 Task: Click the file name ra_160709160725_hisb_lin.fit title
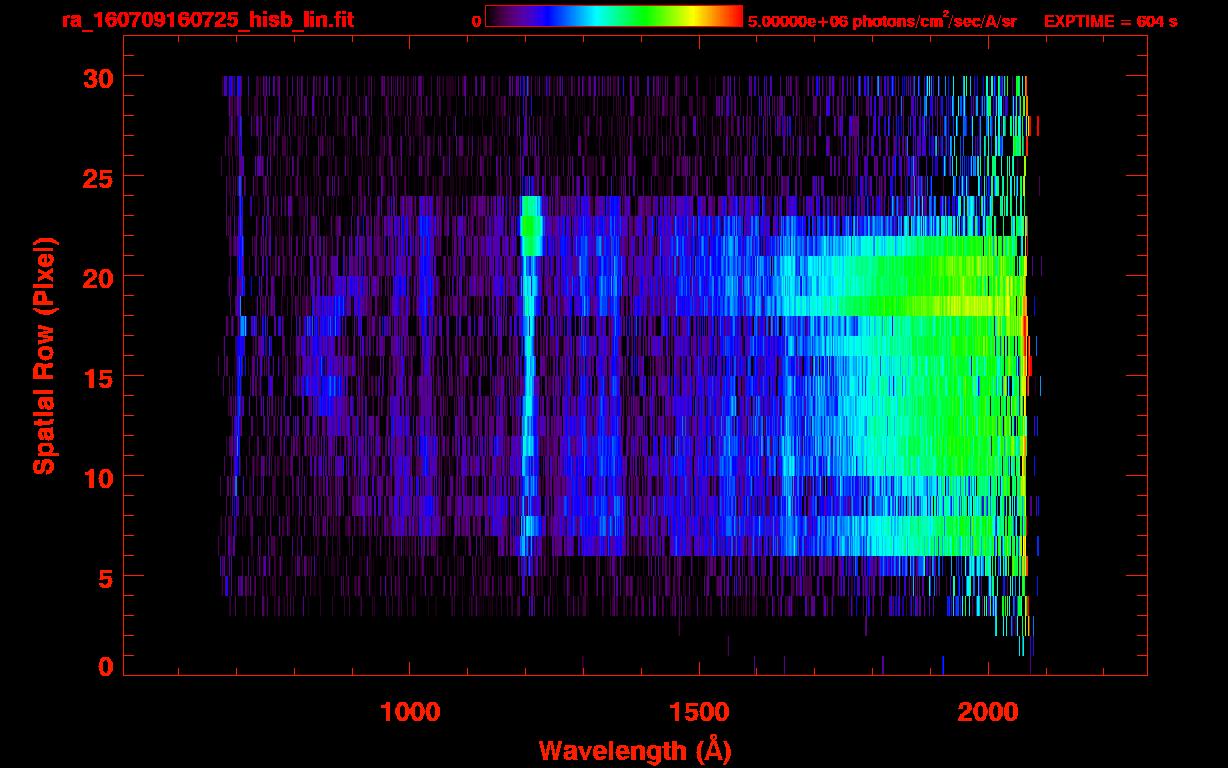207,20
